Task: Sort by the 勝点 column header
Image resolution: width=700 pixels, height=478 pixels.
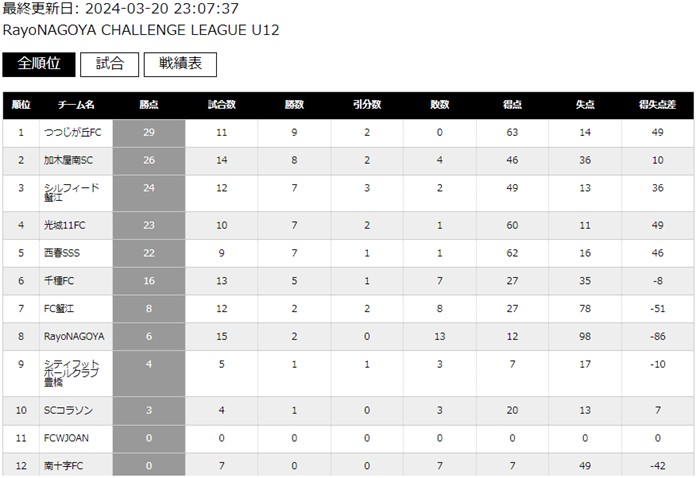Action: [x=149, y=105]
